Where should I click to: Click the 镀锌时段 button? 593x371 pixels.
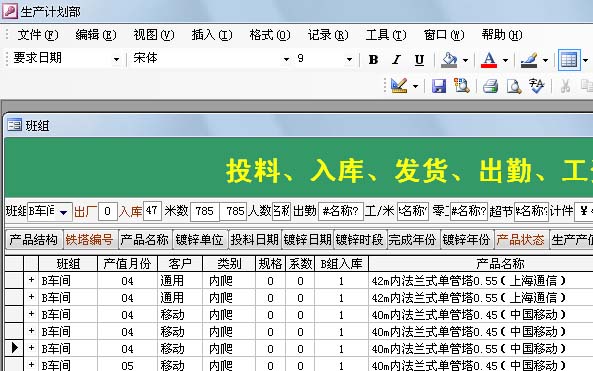pos(360,239)
